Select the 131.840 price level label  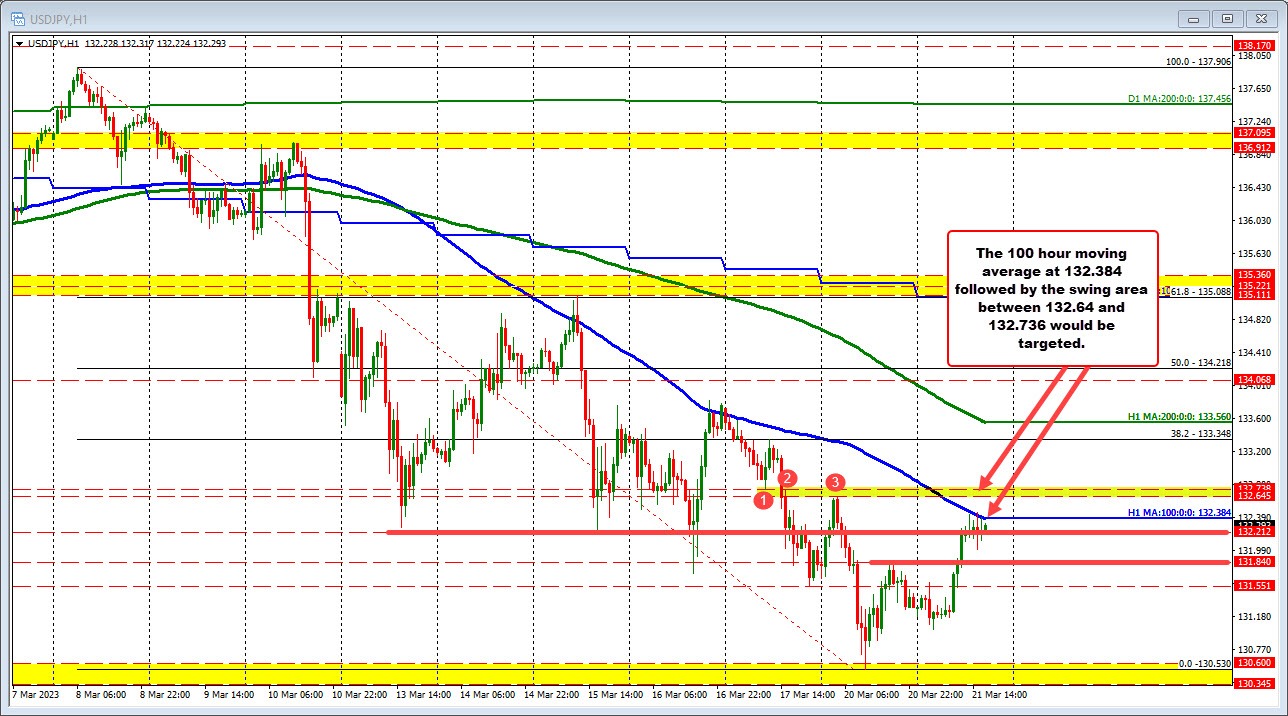1253,562
